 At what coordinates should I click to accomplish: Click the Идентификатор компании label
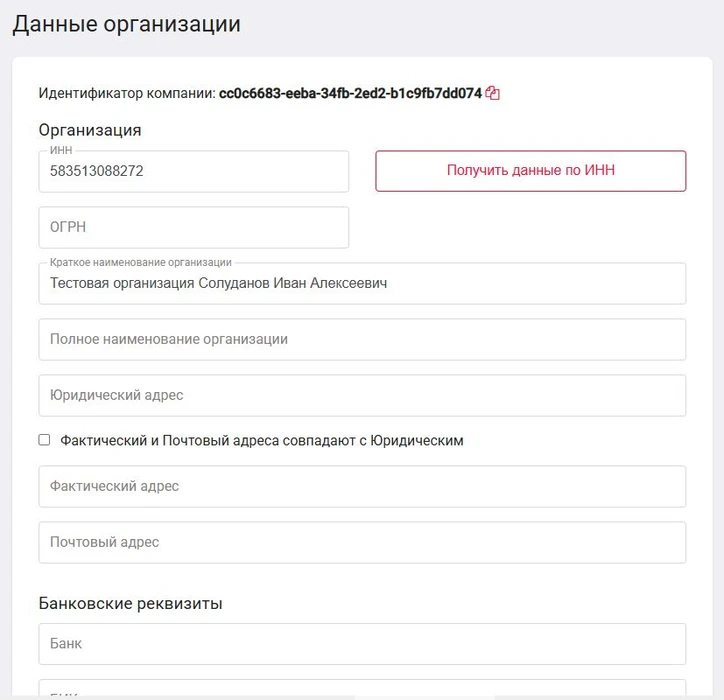click(126, 94)
